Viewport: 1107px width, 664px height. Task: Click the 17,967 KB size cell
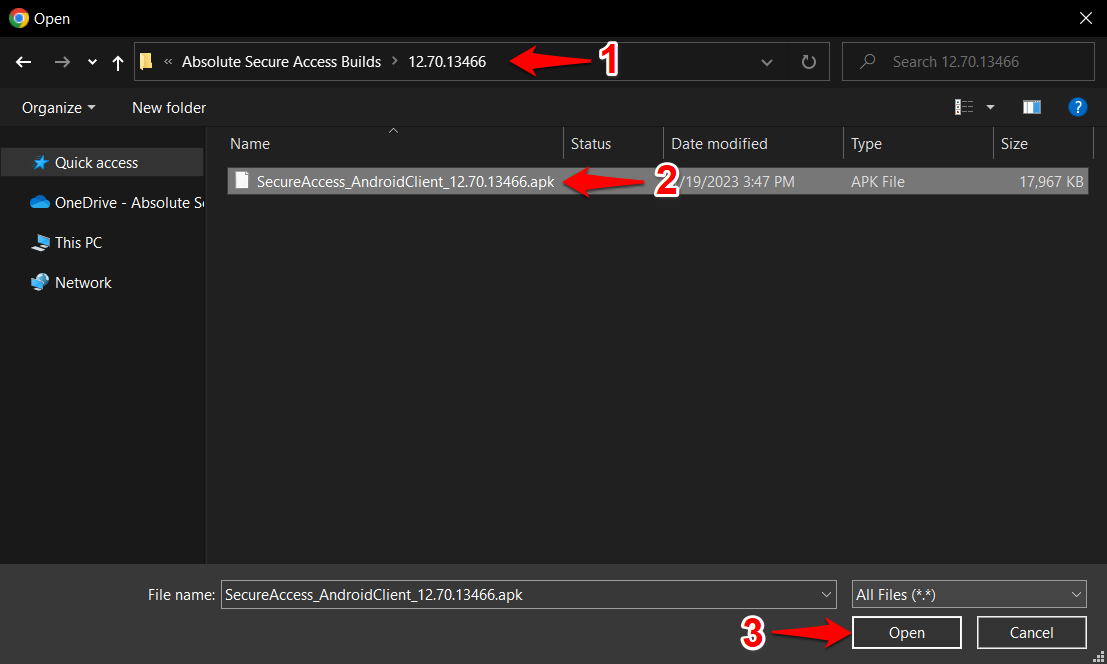click(1051, 181)
